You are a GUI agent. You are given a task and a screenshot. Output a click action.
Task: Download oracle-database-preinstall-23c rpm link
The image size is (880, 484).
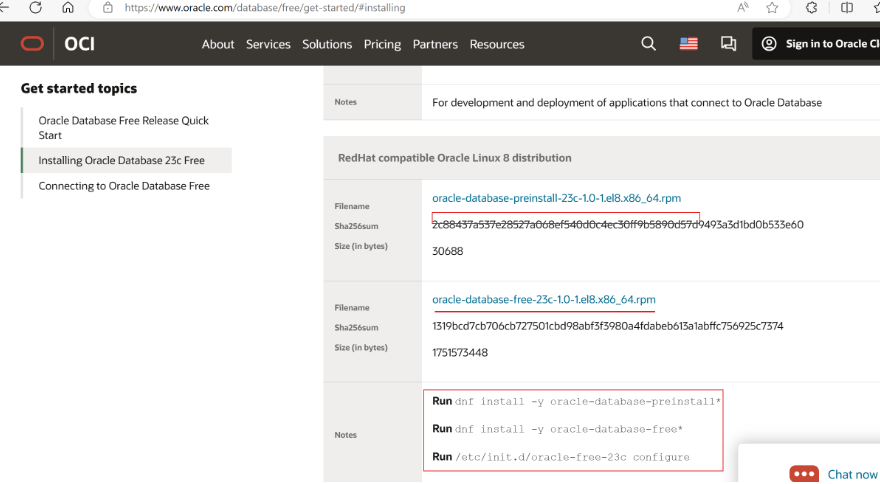point(556,198)
